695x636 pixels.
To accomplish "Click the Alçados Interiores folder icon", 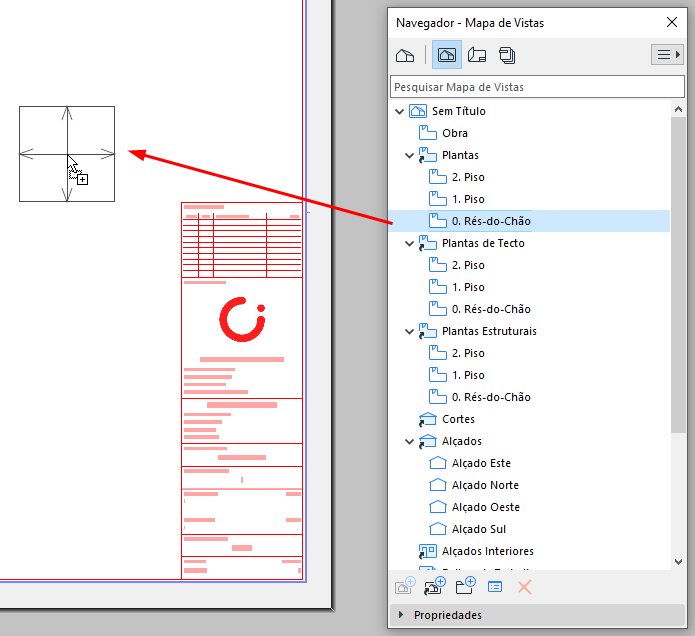I will 428,551.
